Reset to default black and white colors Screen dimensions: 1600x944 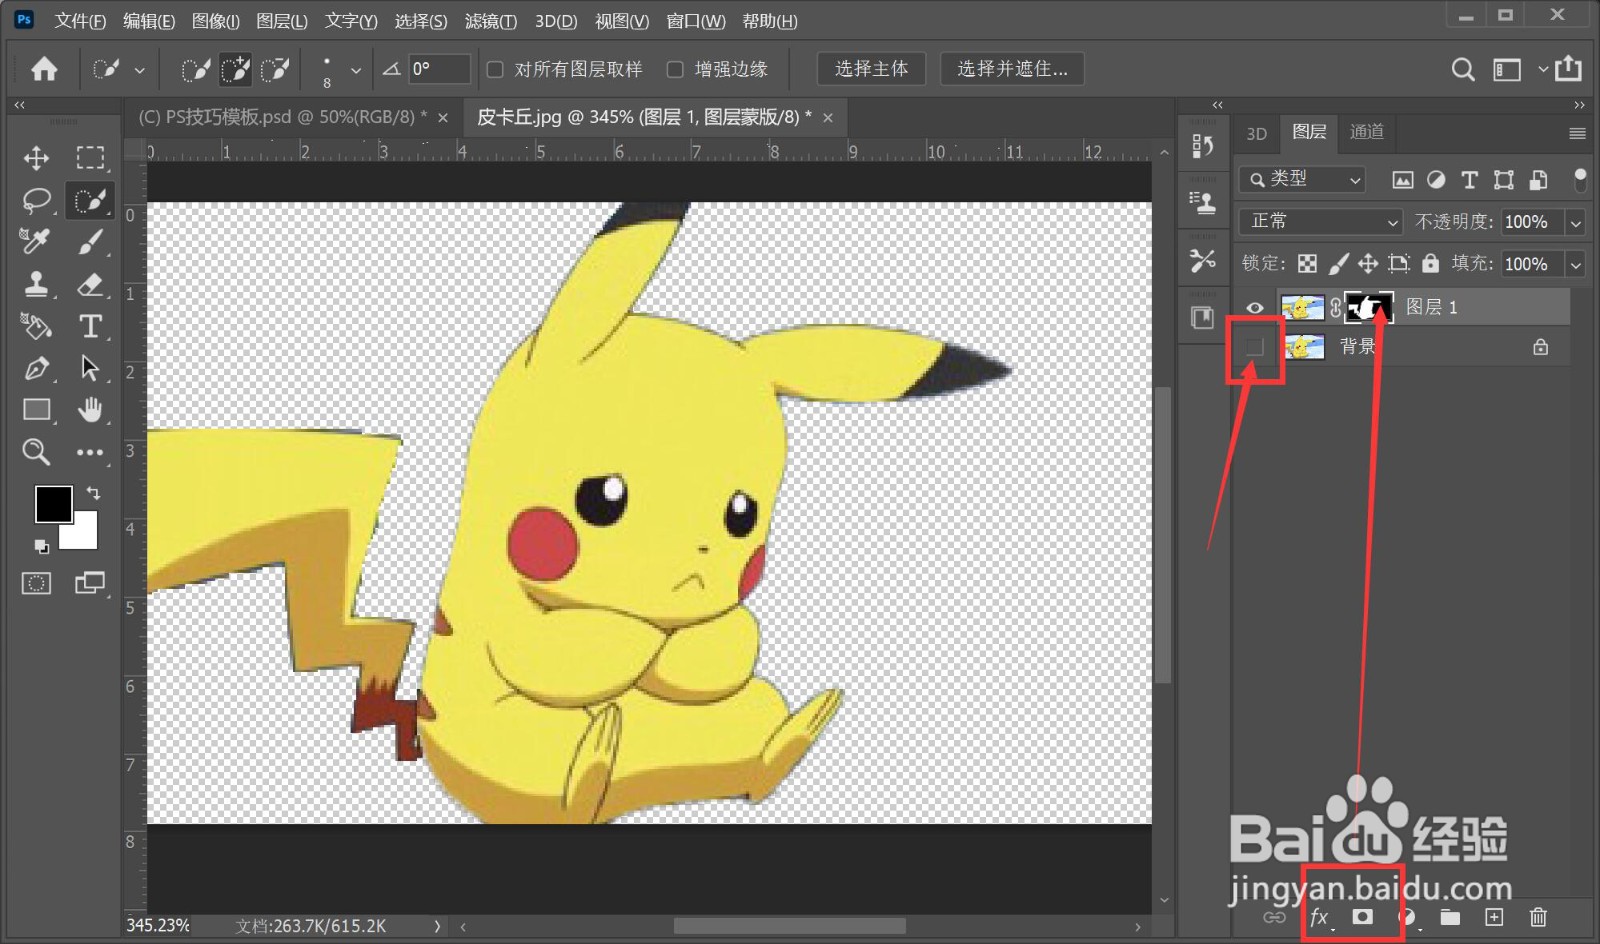41,546
